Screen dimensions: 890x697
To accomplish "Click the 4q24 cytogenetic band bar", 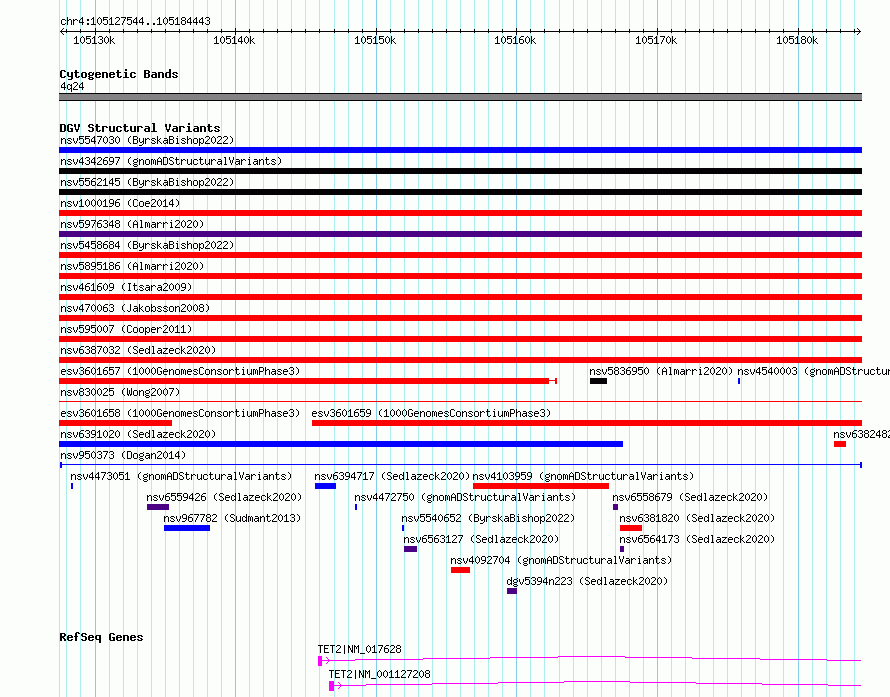I will [460, 97].
